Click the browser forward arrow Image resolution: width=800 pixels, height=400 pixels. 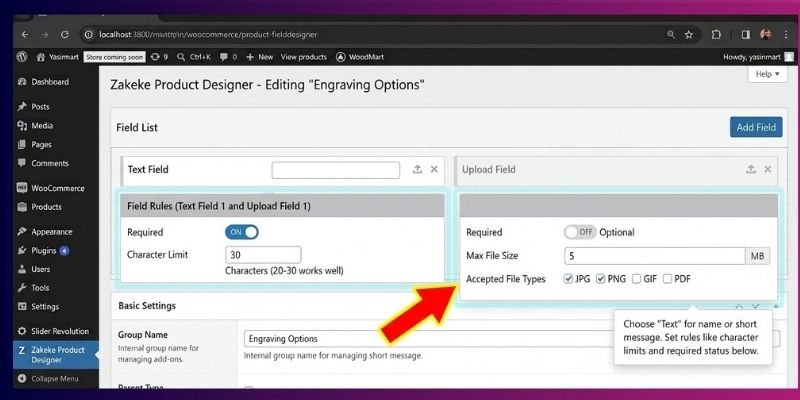pyautogui.click(x=45, y=35)
